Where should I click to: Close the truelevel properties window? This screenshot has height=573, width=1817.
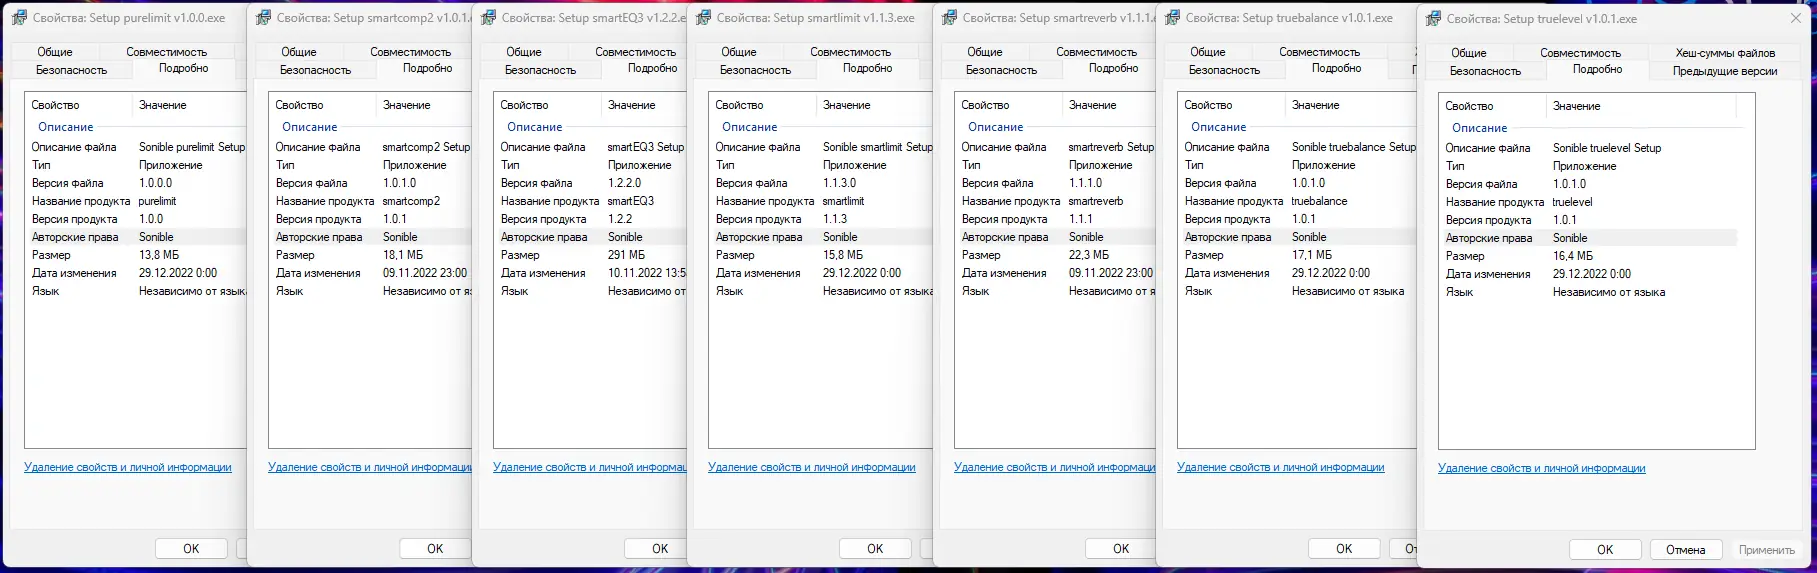(x=1795, y=18)
